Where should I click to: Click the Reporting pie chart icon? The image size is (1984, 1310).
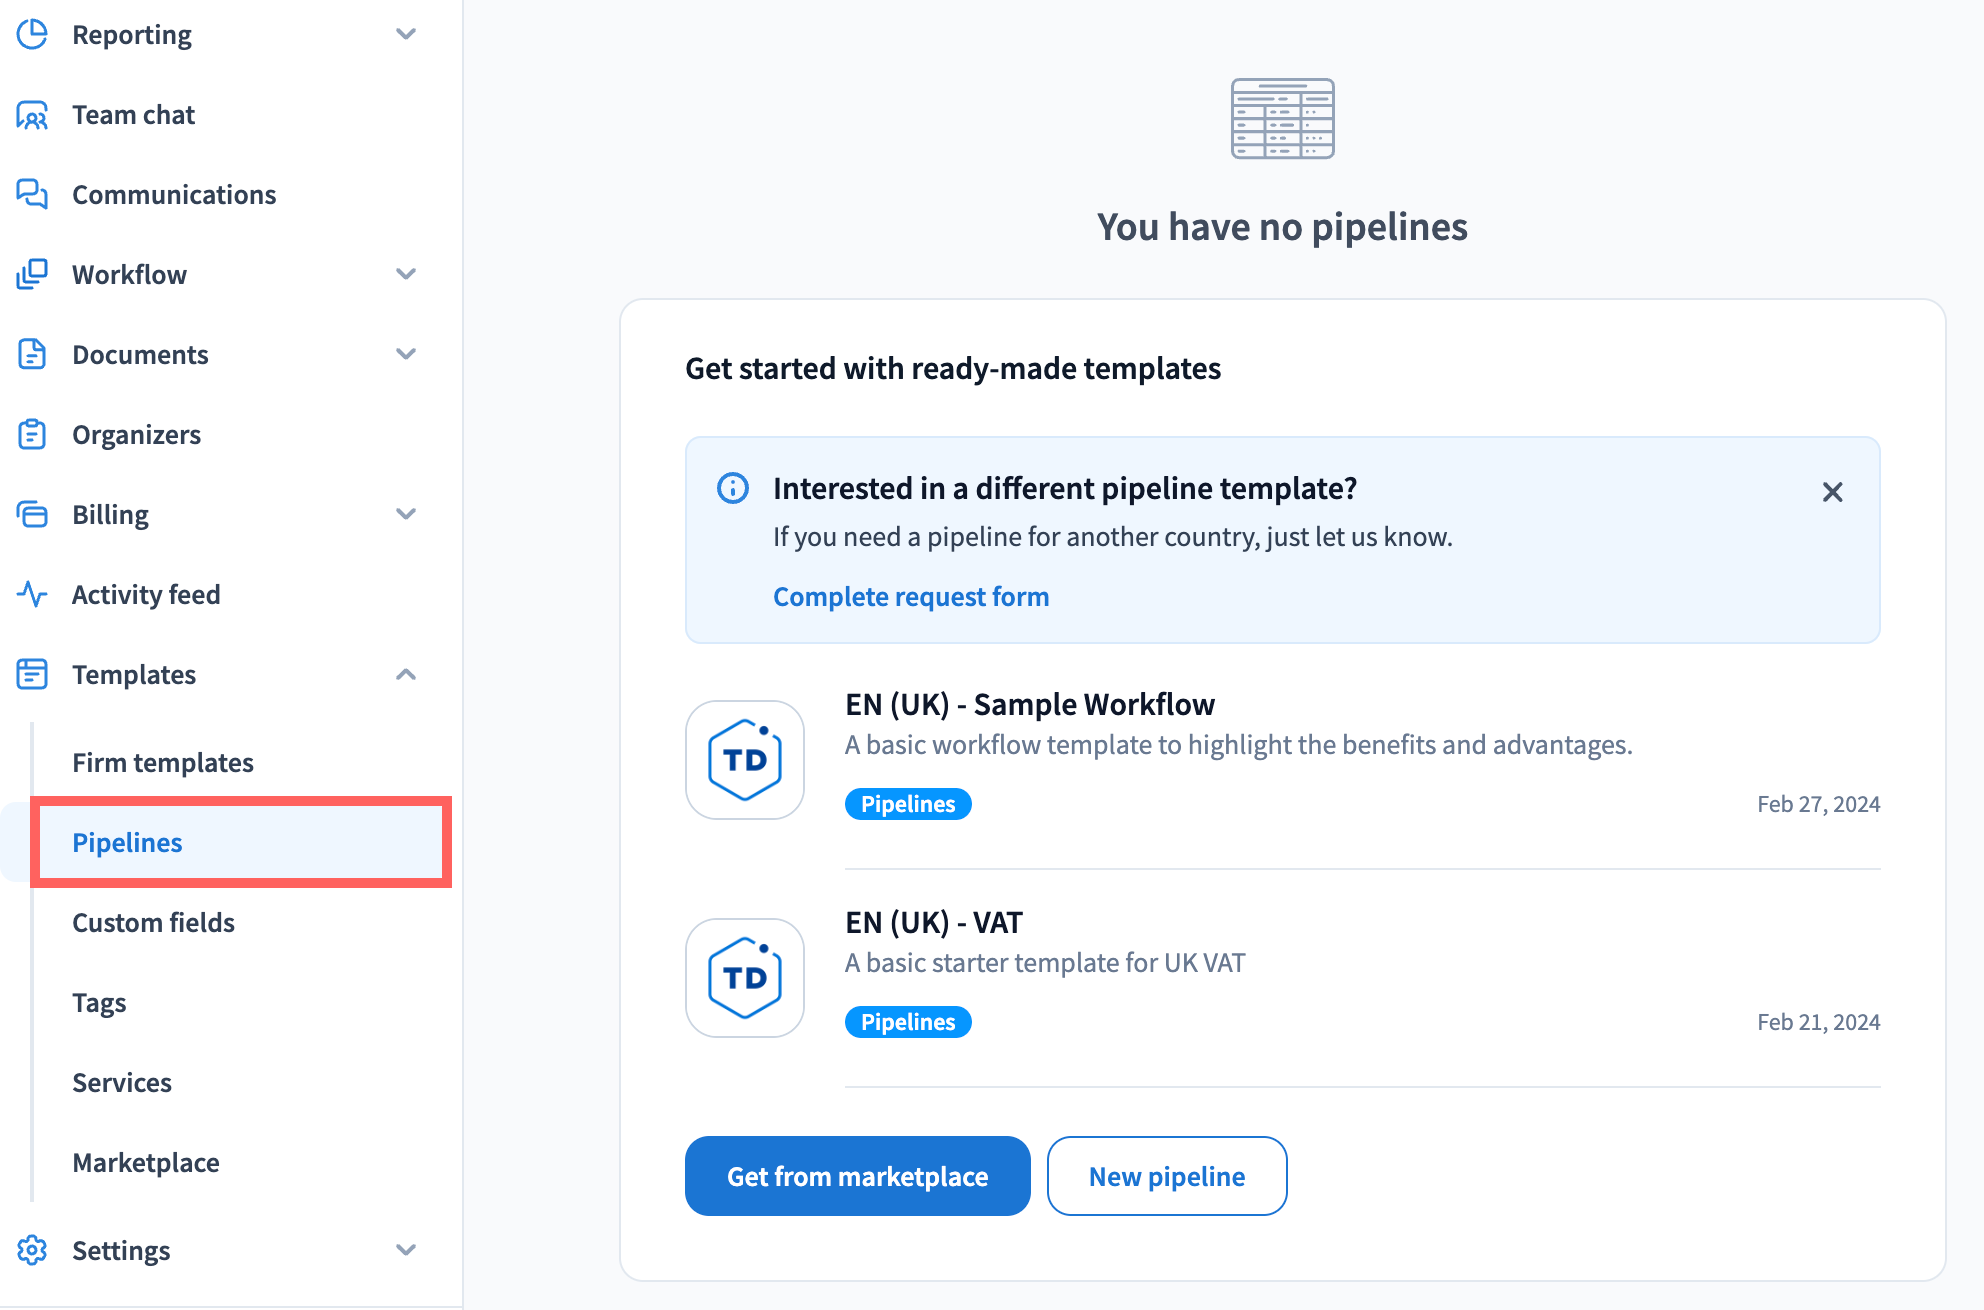(x=32, y=34)
